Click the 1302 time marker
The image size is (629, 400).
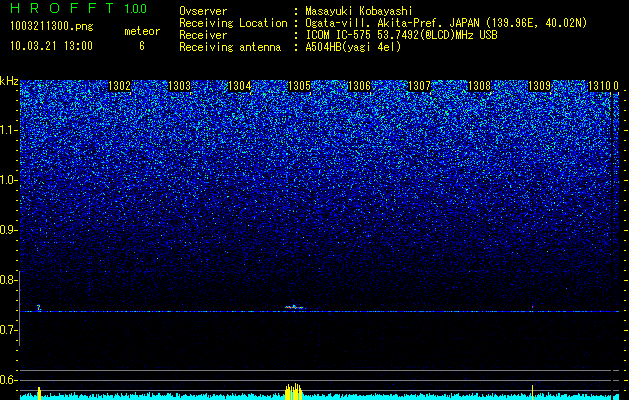coord(120,86)
